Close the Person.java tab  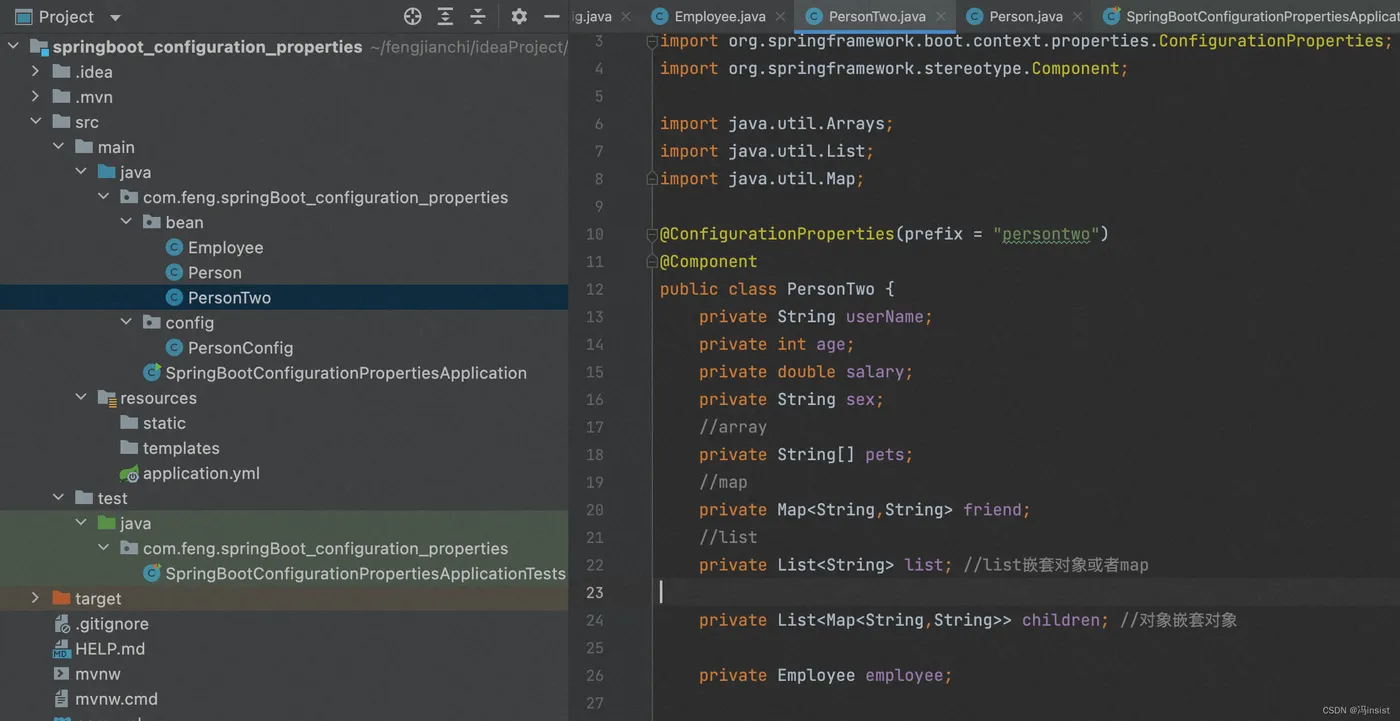[1077, 16]
